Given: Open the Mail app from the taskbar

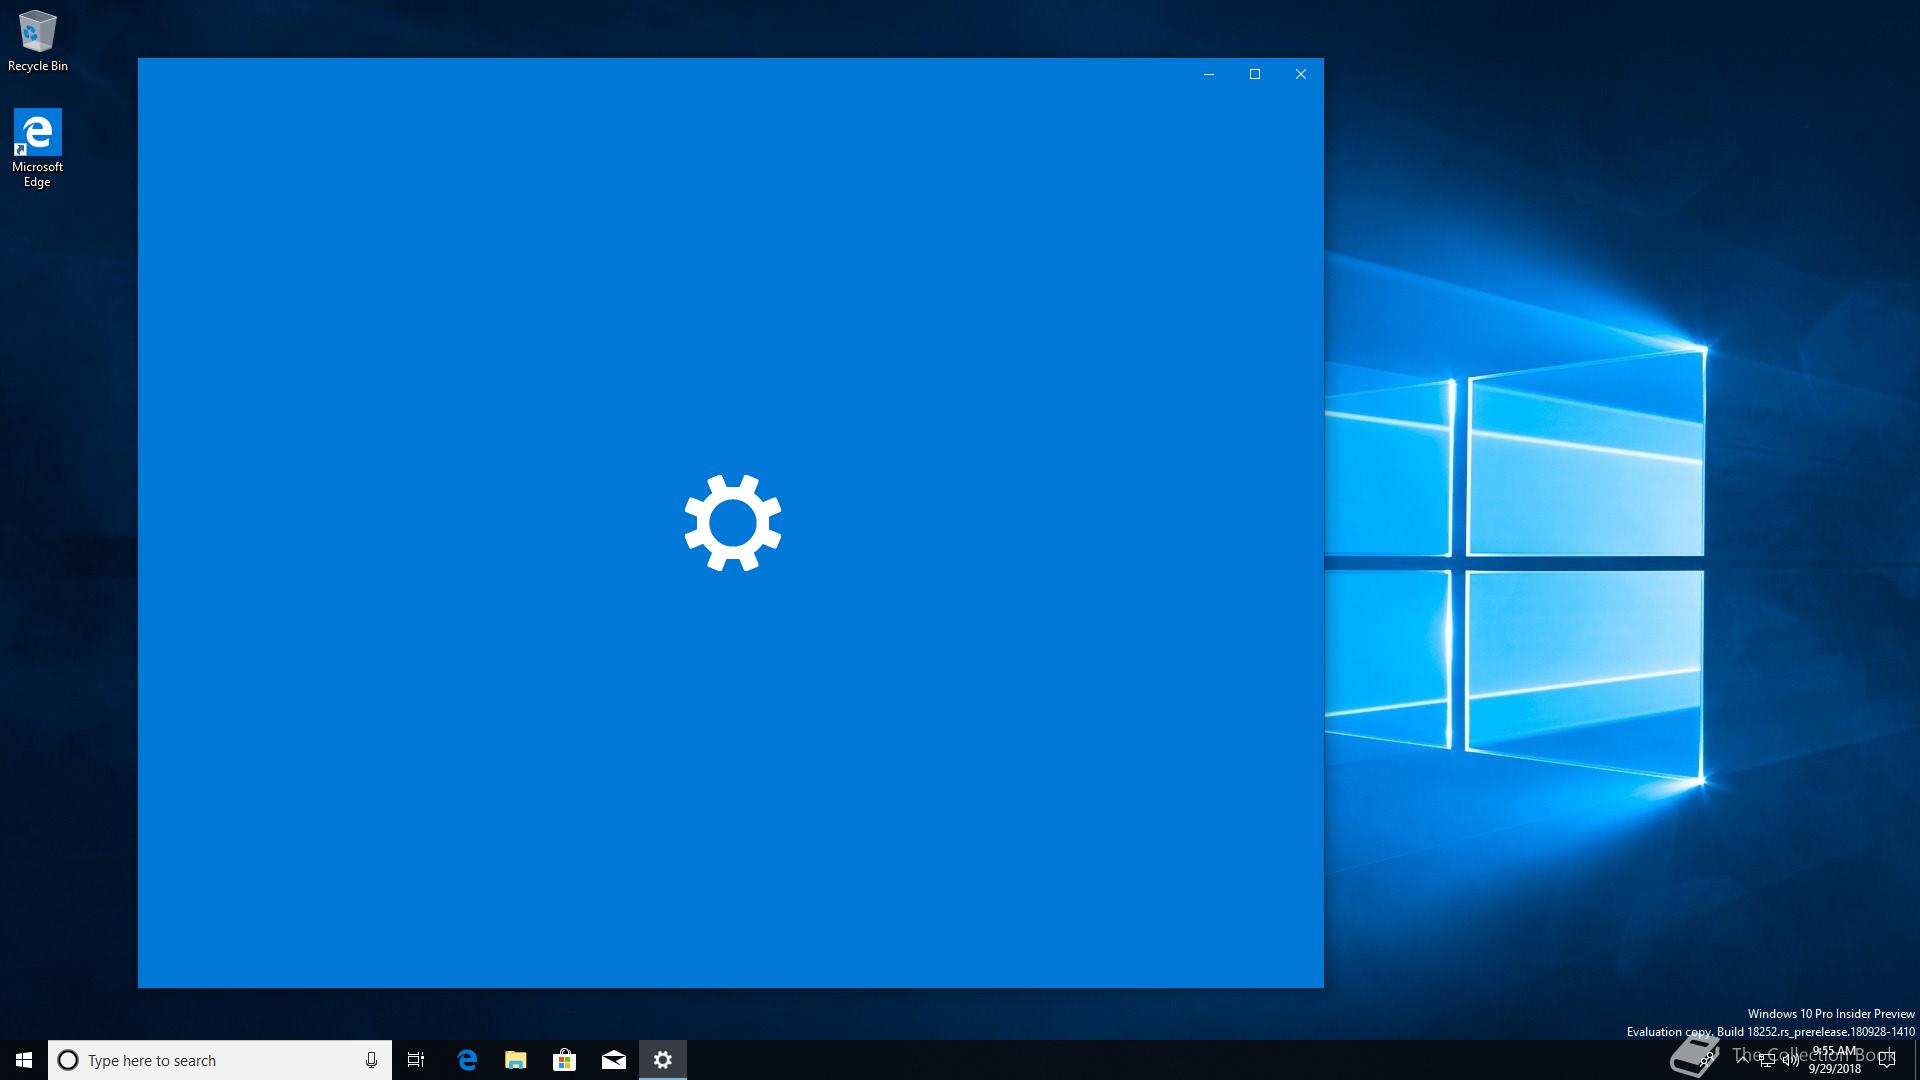Looking at the screenshot, I should [x=614, y=1060].
